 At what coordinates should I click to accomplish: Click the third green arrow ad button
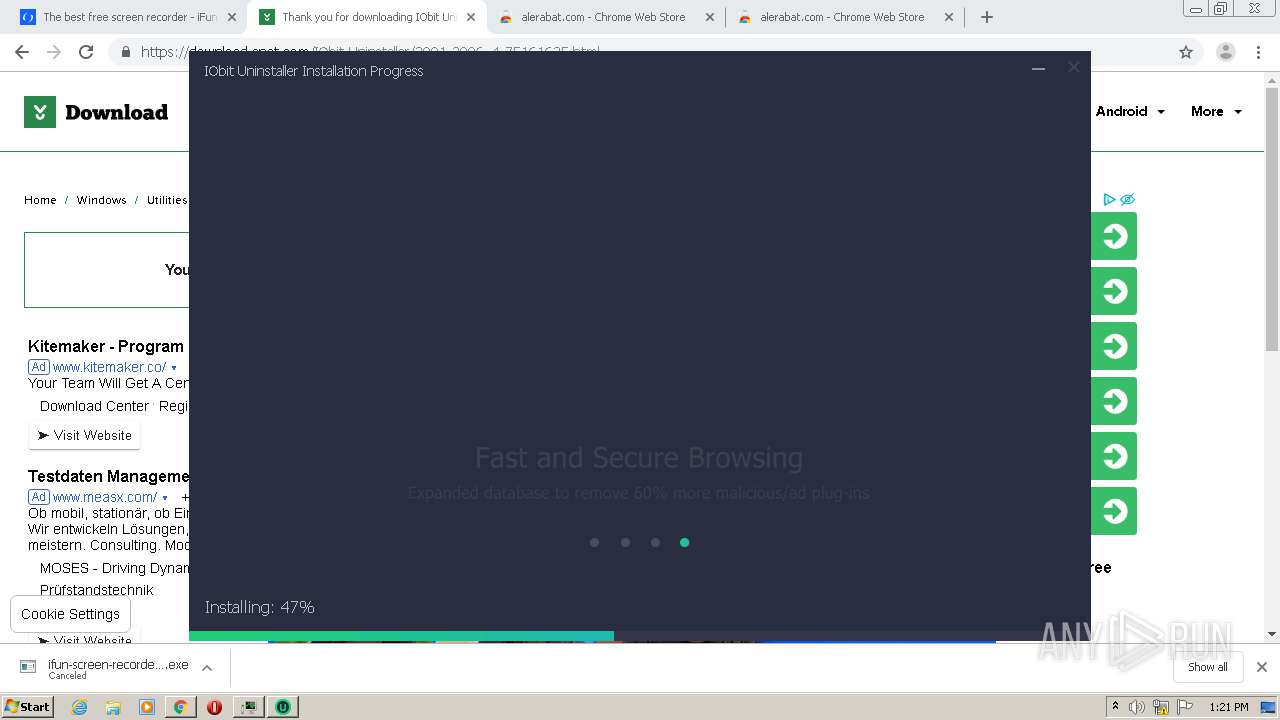tap(1114, 346)
